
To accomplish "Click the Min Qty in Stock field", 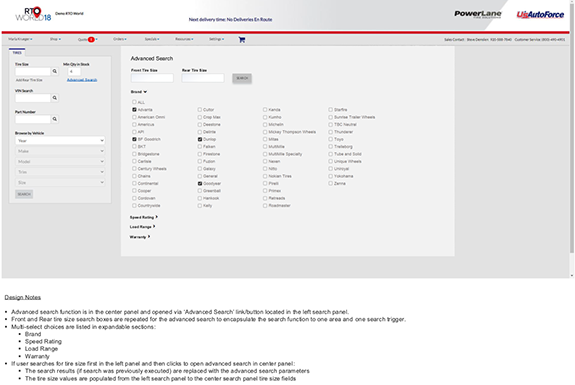I will click(74, 72).
